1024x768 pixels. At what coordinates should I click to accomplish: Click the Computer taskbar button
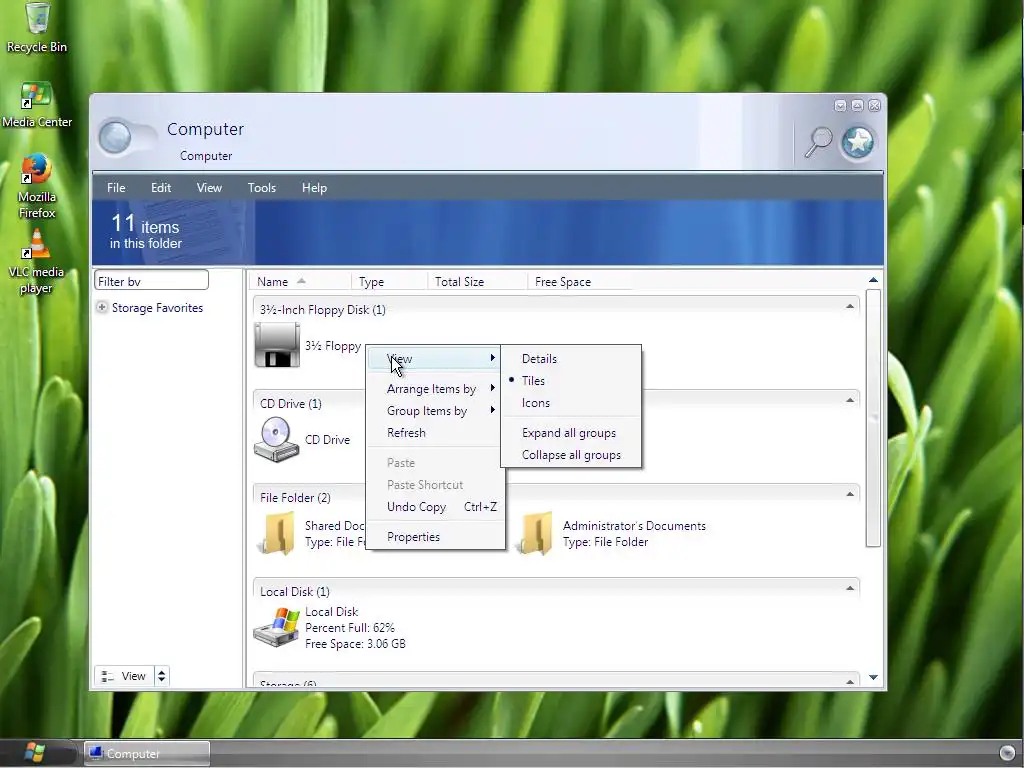point(148,754)
